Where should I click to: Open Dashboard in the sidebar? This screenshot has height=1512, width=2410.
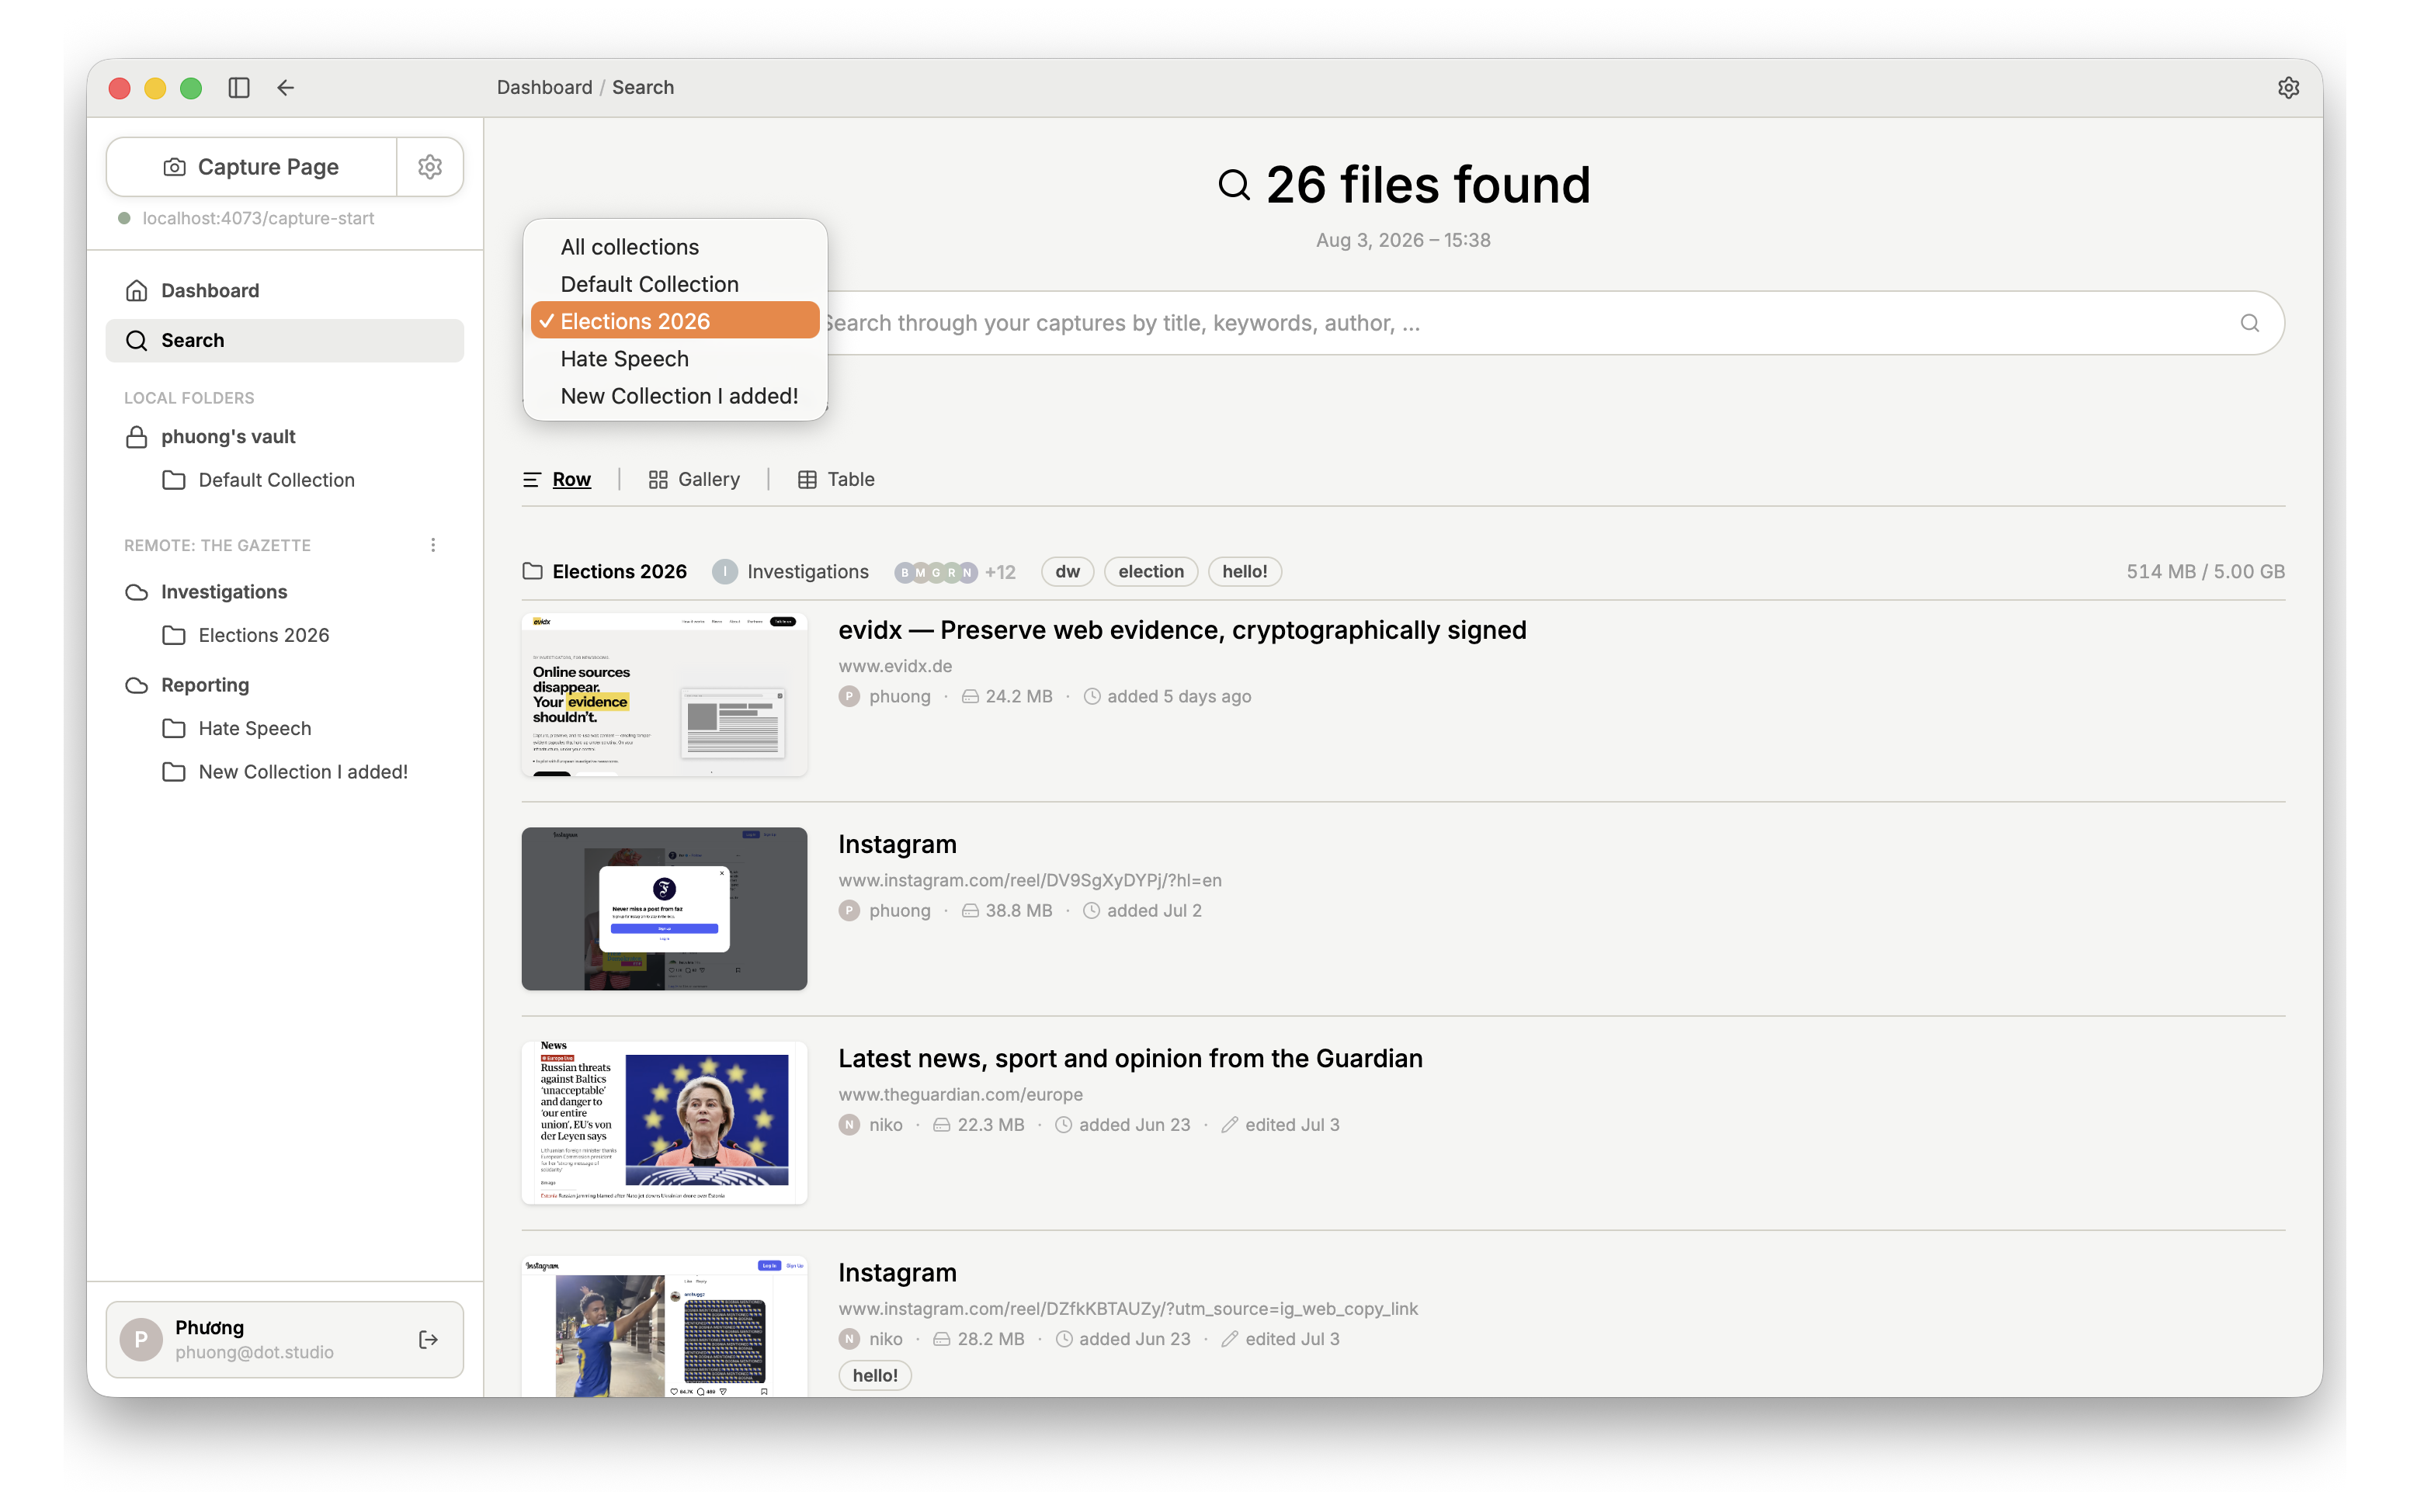tap(285, 291)
